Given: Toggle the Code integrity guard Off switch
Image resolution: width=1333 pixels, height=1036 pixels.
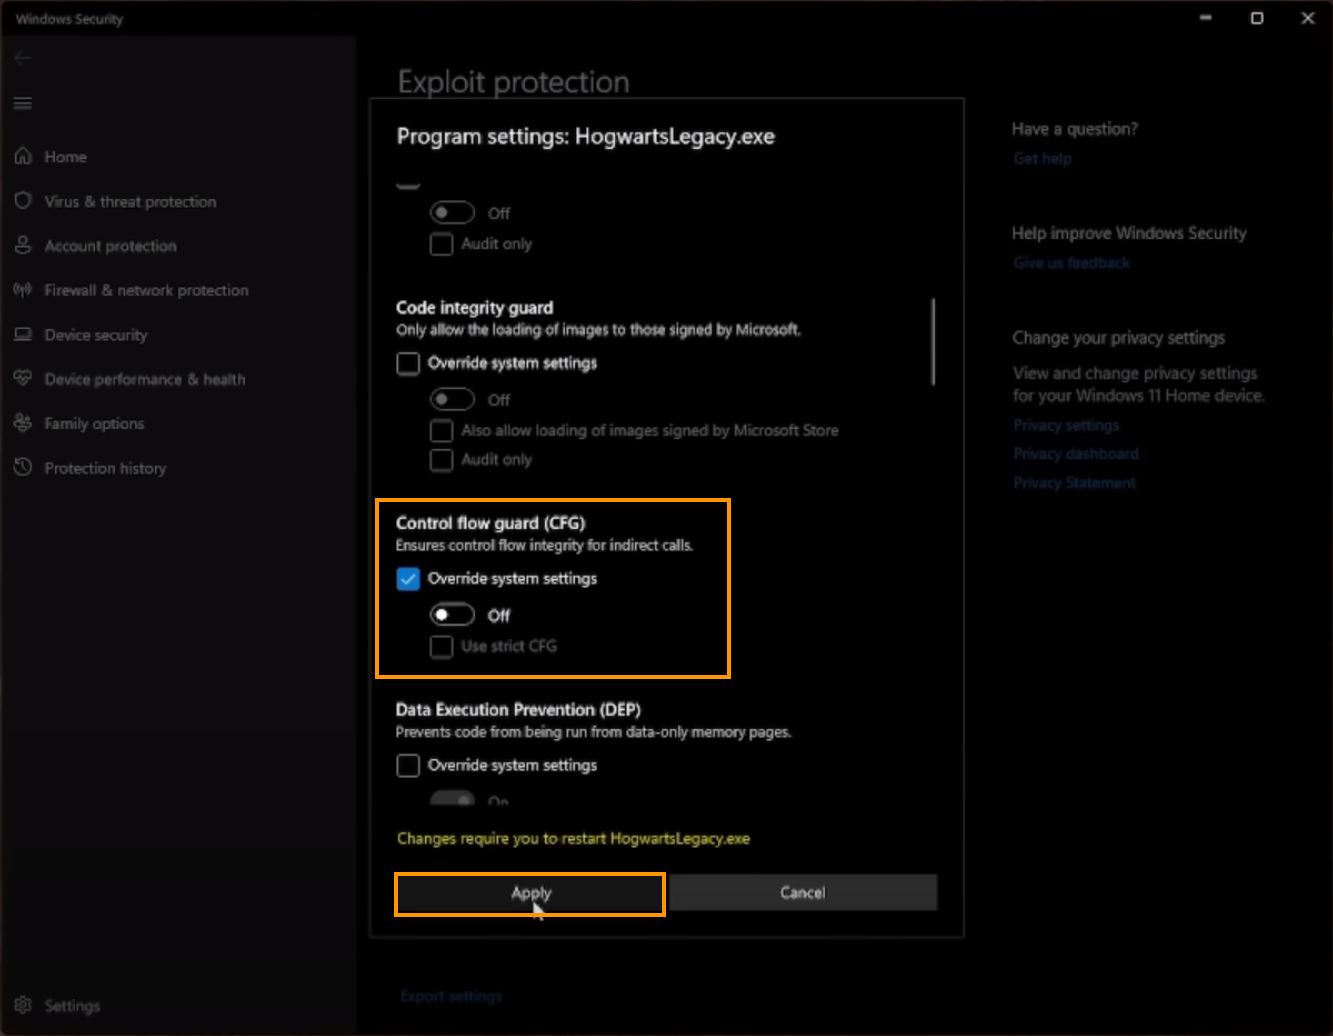Looking at the screenshot, I should click(x=452, y=400).
